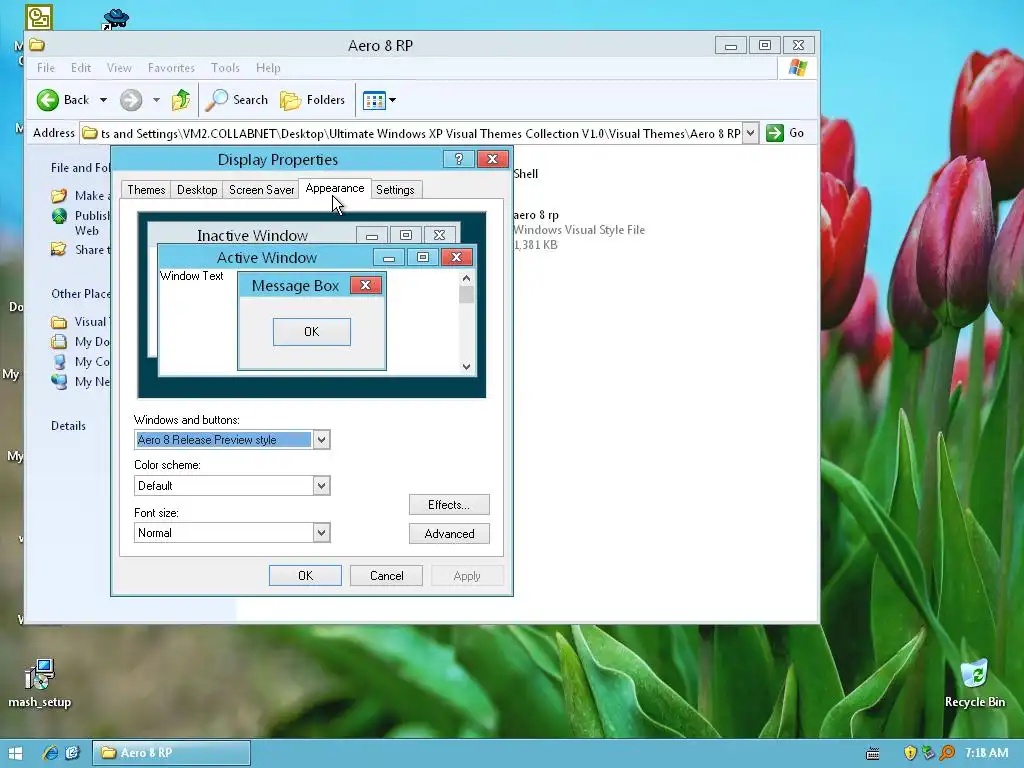
Task: Switch to the Settings tab
Action: [x=395, y=190]
